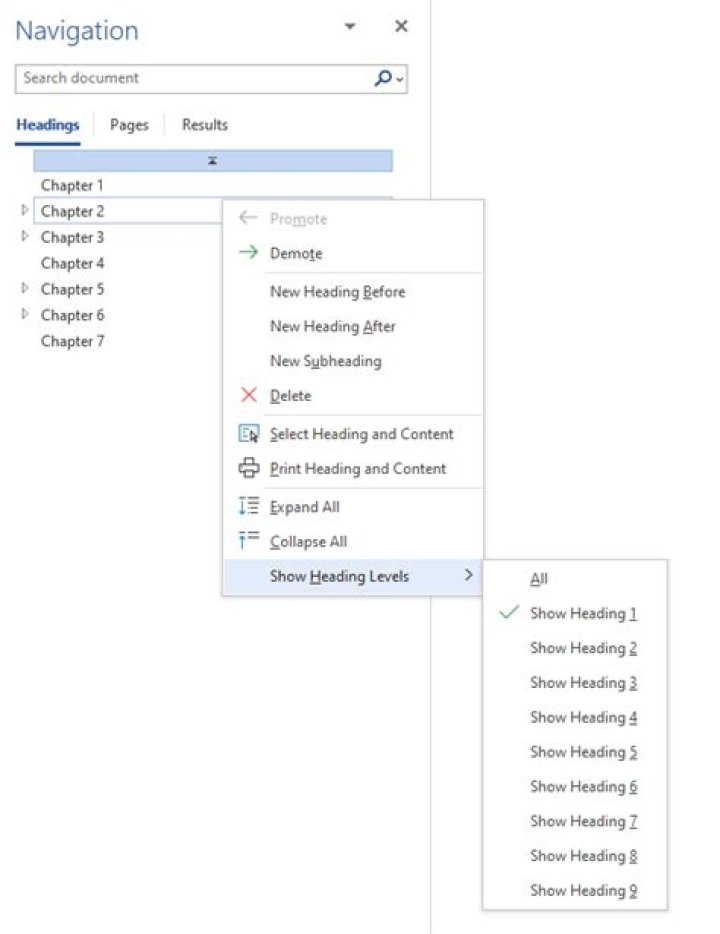Click the Collapse All icon
The width and height of the screenshot is (720, 934).
pos(249,541)
